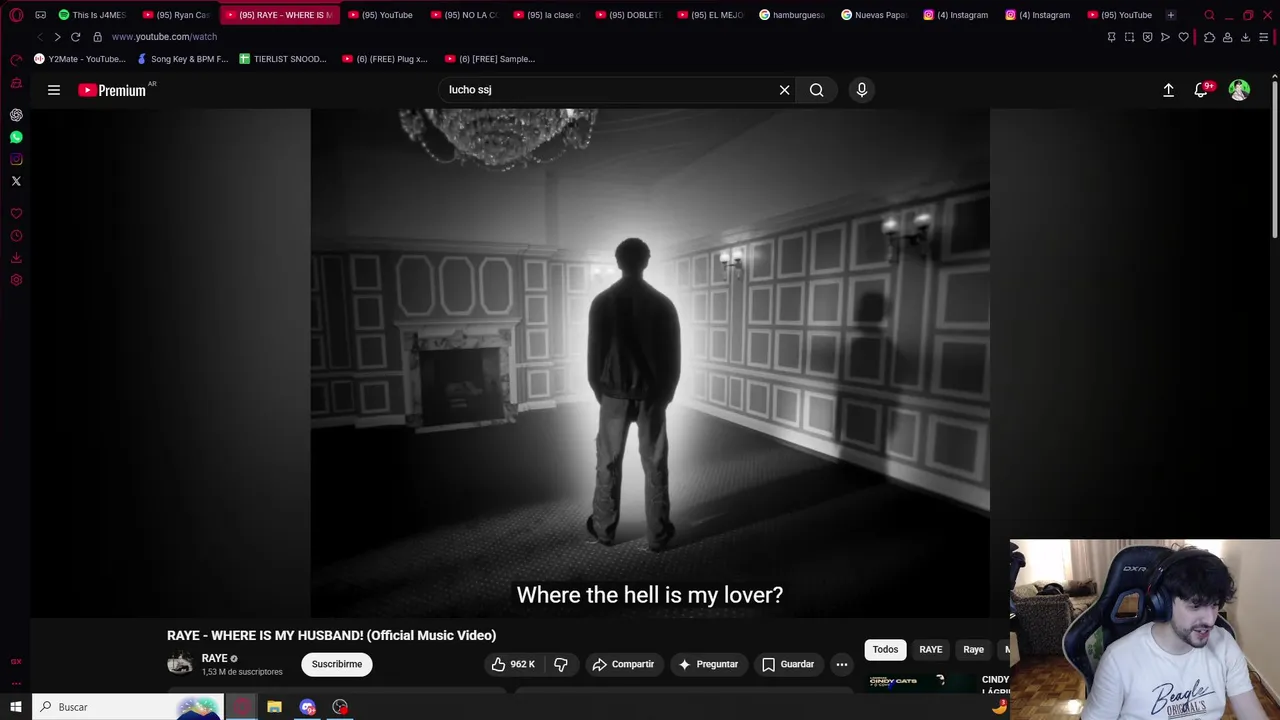Switch to the DOBLETE tab

[x=629, y=15]
